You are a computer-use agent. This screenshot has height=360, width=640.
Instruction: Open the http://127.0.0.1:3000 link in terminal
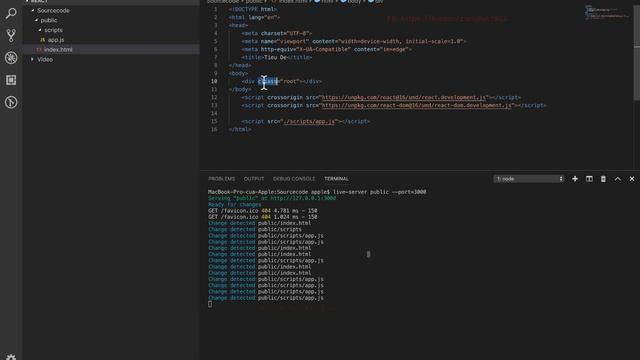pos(303,198)
